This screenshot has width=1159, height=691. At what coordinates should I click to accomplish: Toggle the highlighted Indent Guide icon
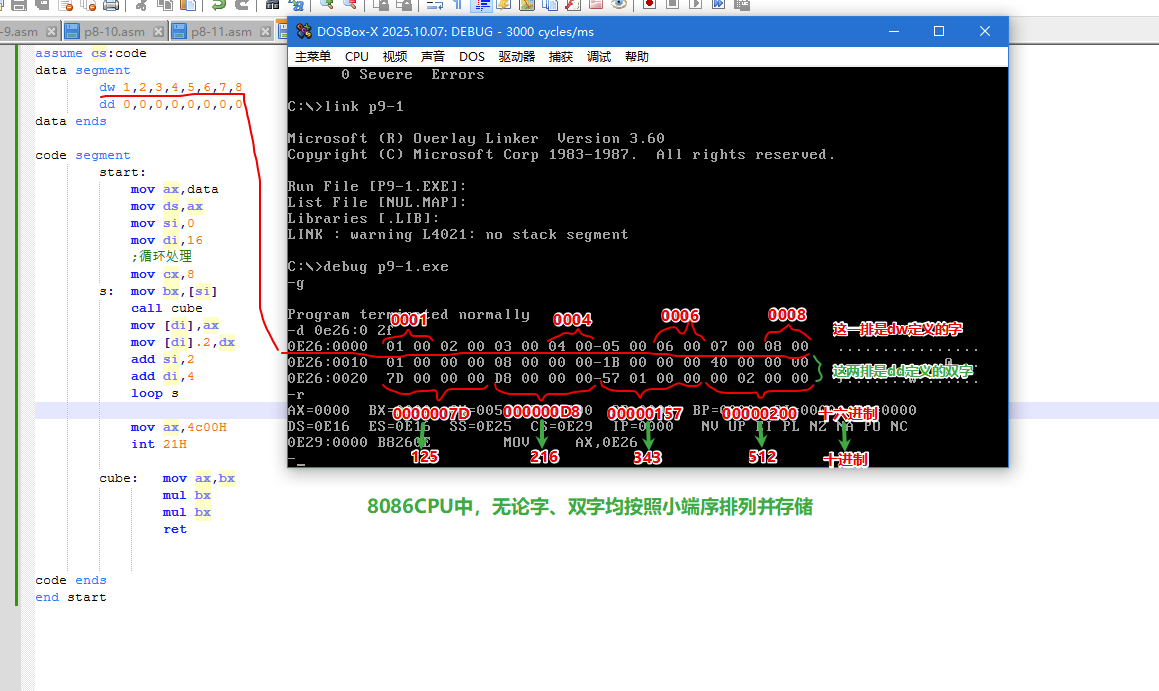(x=481, y=4)
